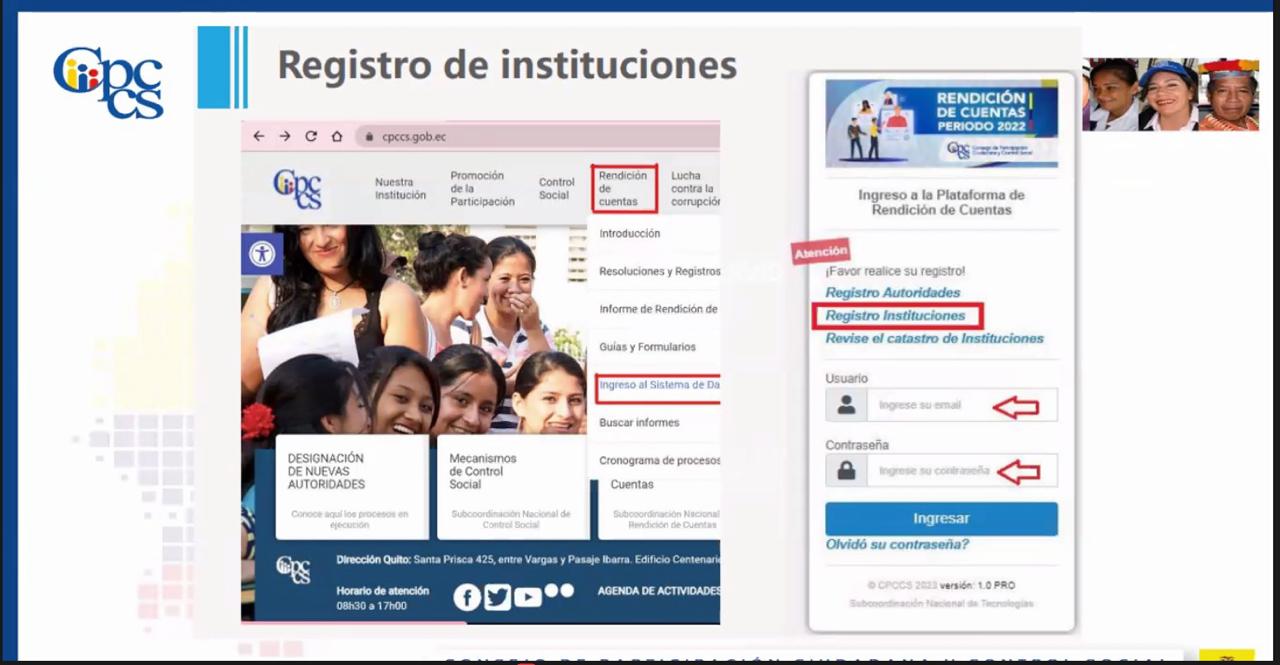
Task: Click the Registro Autoridades link
Action: pyautogui.click(x=892, y=293)
